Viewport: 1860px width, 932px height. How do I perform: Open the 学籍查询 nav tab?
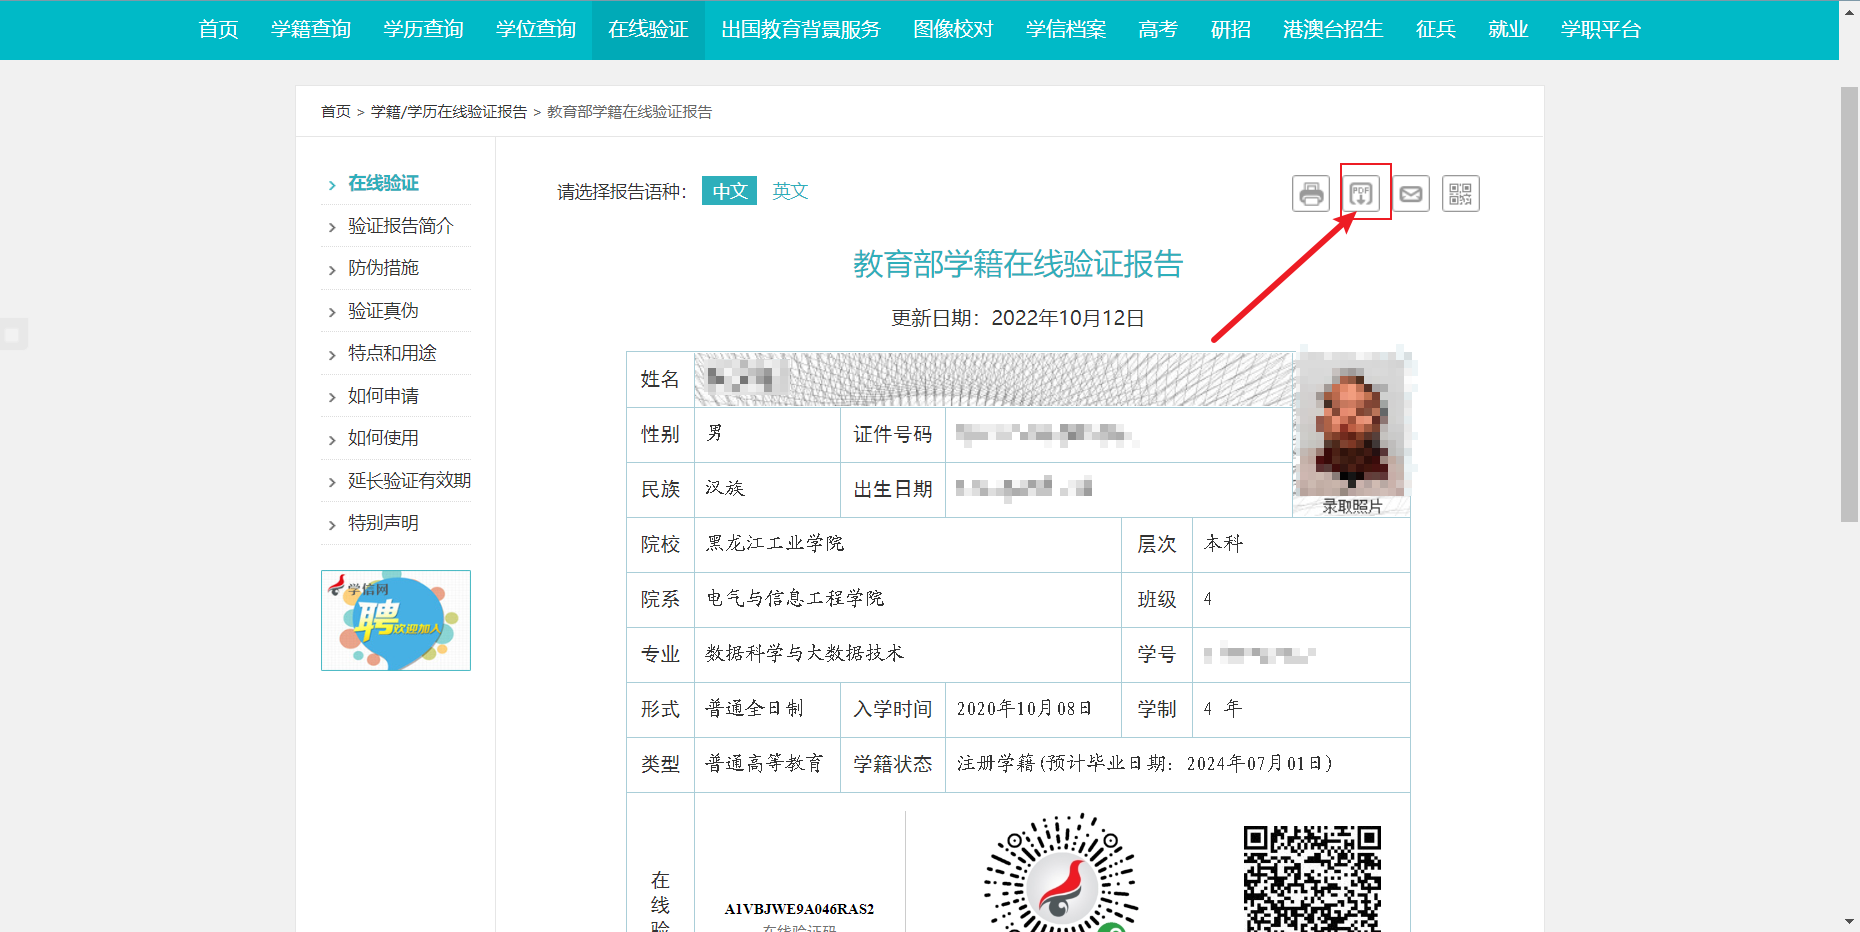click(x=311, y=30)
